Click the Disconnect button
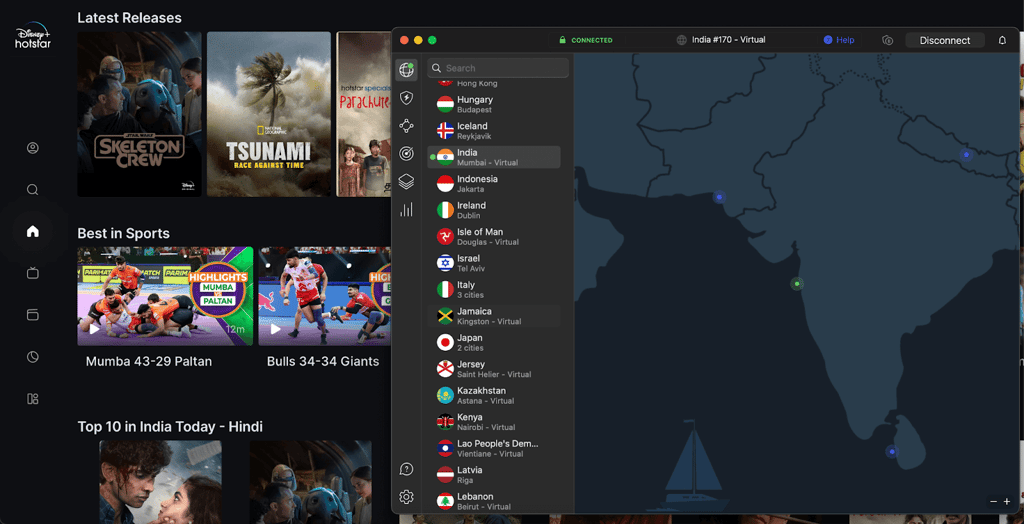This screenshot has width=1024, height=524. point(944,41)
